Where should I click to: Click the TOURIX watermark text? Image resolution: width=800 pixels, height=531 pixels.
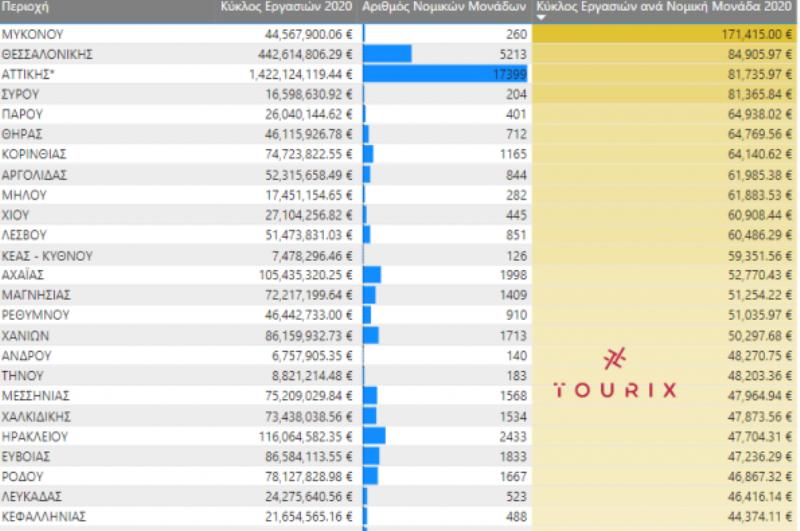click(x=615, y=390)
